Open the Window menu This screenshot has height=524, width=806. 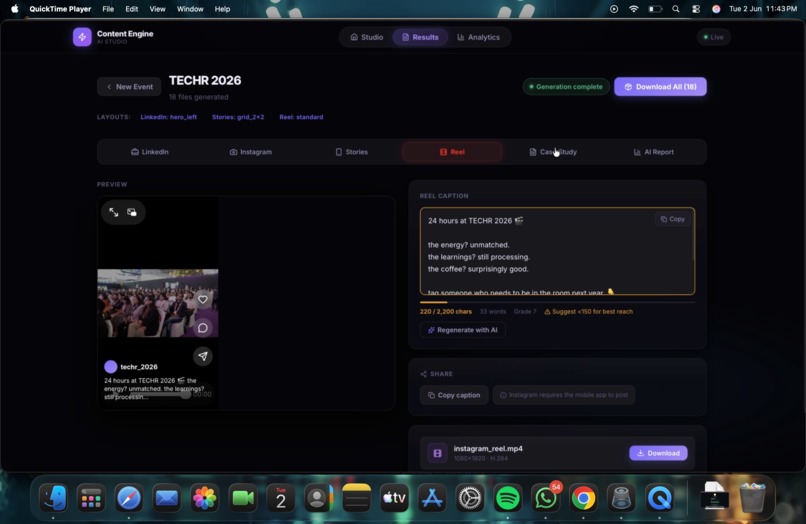(x=190, y=9)
